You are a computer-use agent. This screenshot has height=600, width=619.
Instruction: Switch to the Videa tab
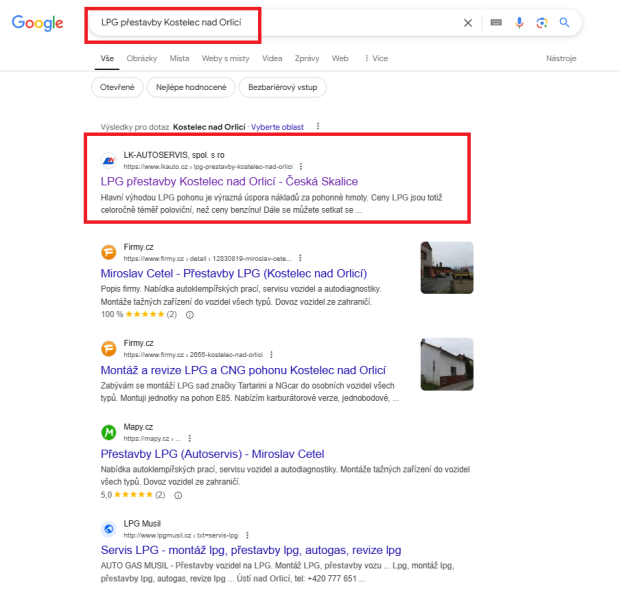(272, 58)
